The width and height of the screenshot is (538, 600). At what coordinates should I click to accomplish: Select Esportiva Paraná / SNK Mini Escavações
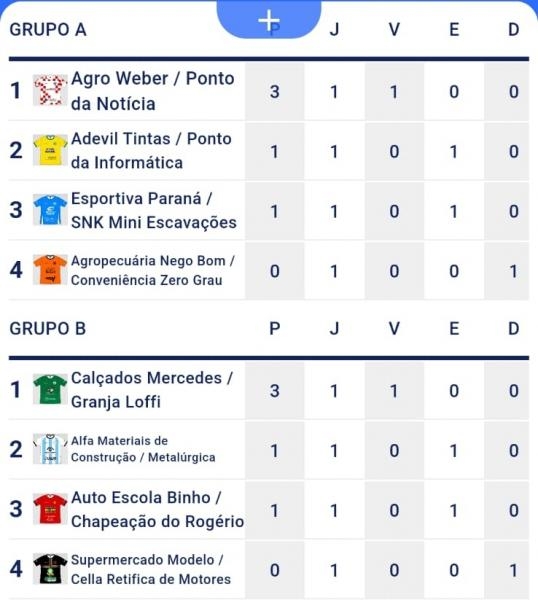[x=154, y=210]
